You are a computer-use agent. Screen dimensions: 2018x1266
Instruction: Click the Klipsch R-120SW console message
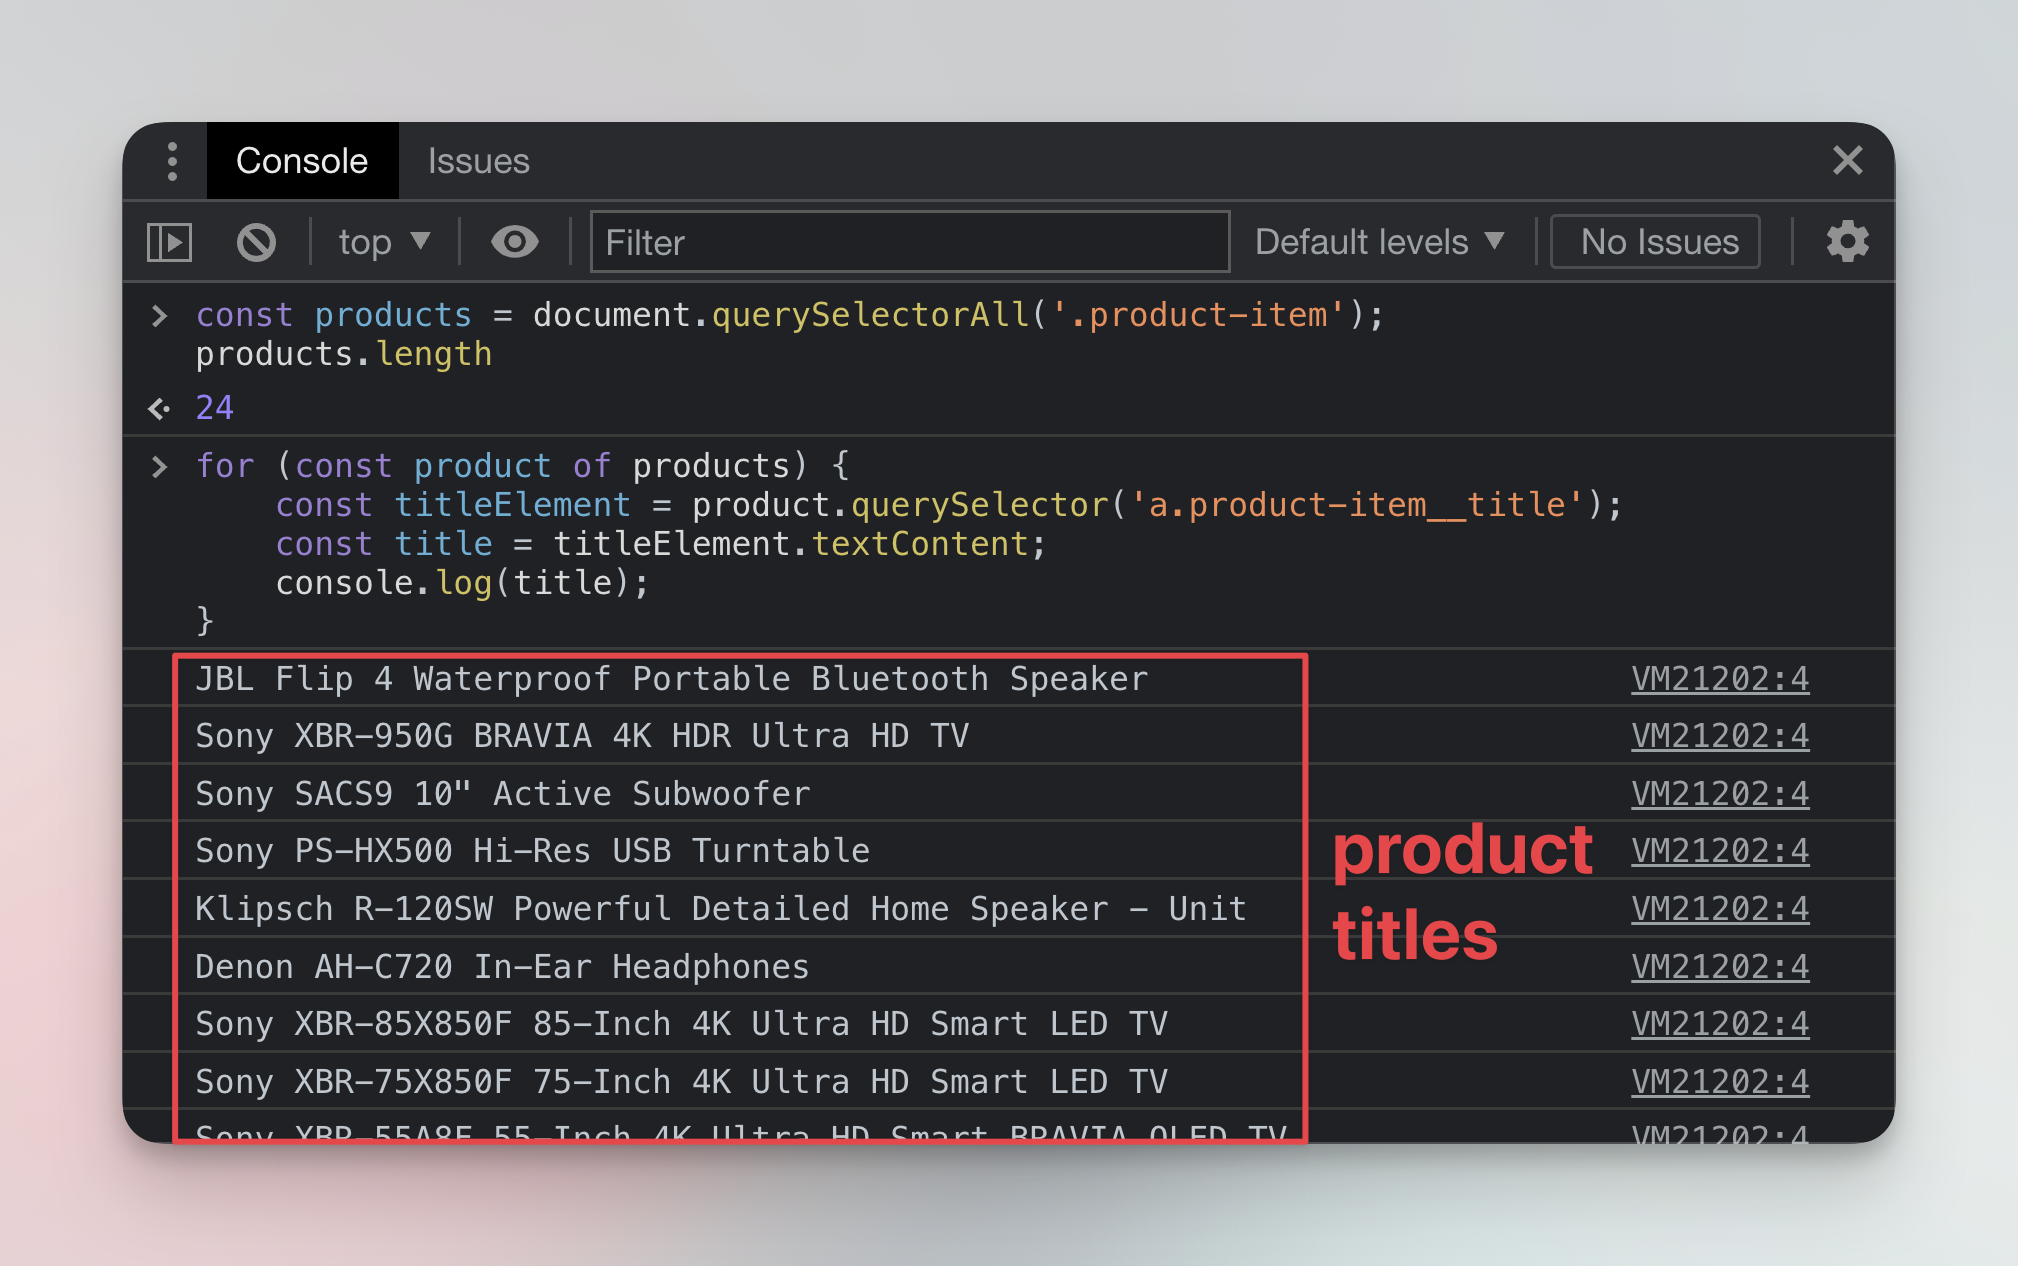pyautogui.click(x=720, y=908)
